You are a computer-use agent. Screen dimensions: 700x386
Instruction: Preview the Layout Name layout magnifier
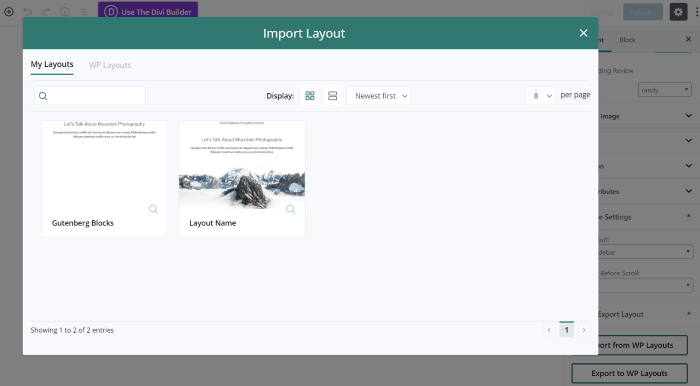[x=291, y=209]
